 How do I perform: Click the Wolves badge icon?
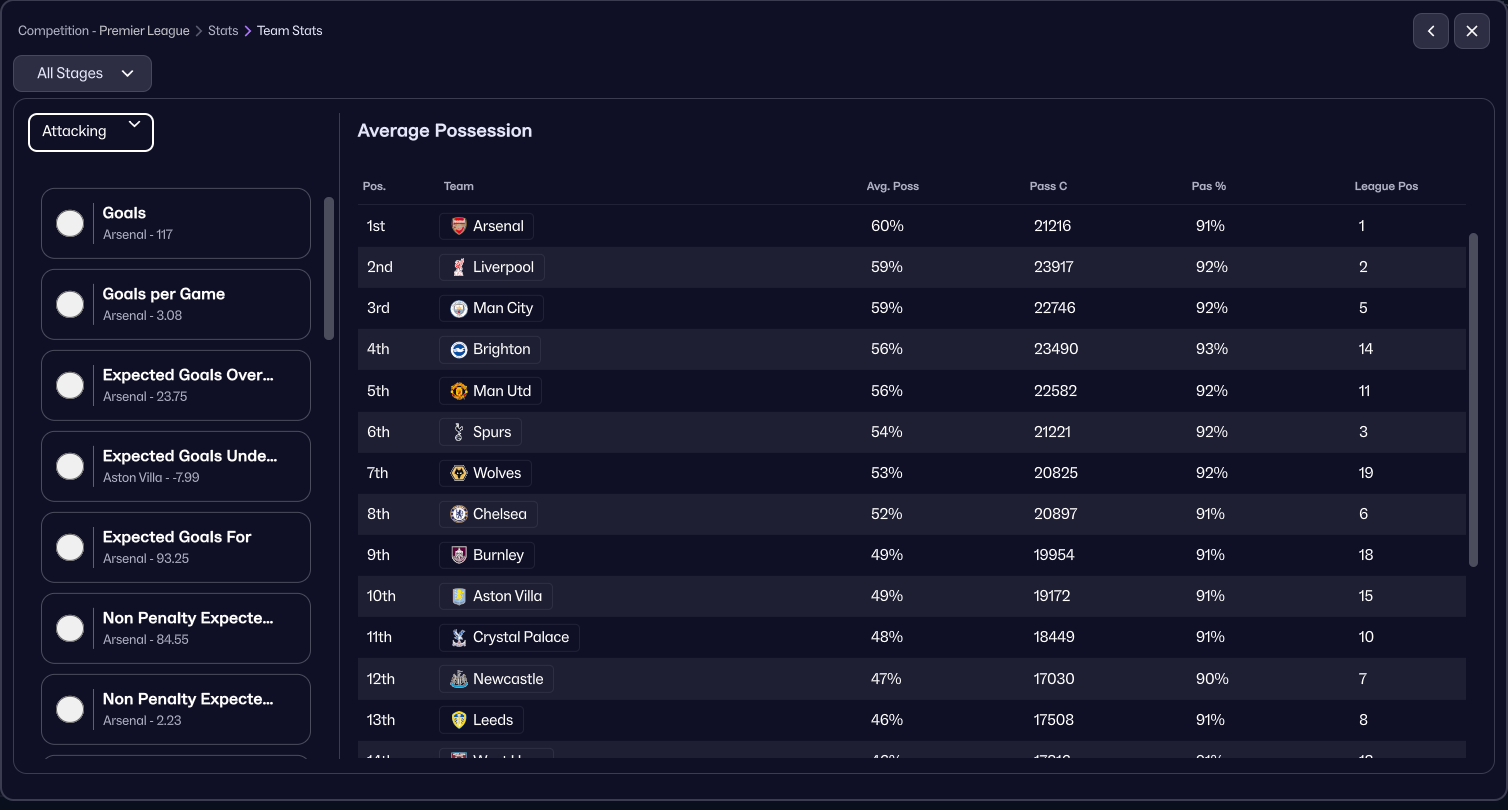coord(459,473)
